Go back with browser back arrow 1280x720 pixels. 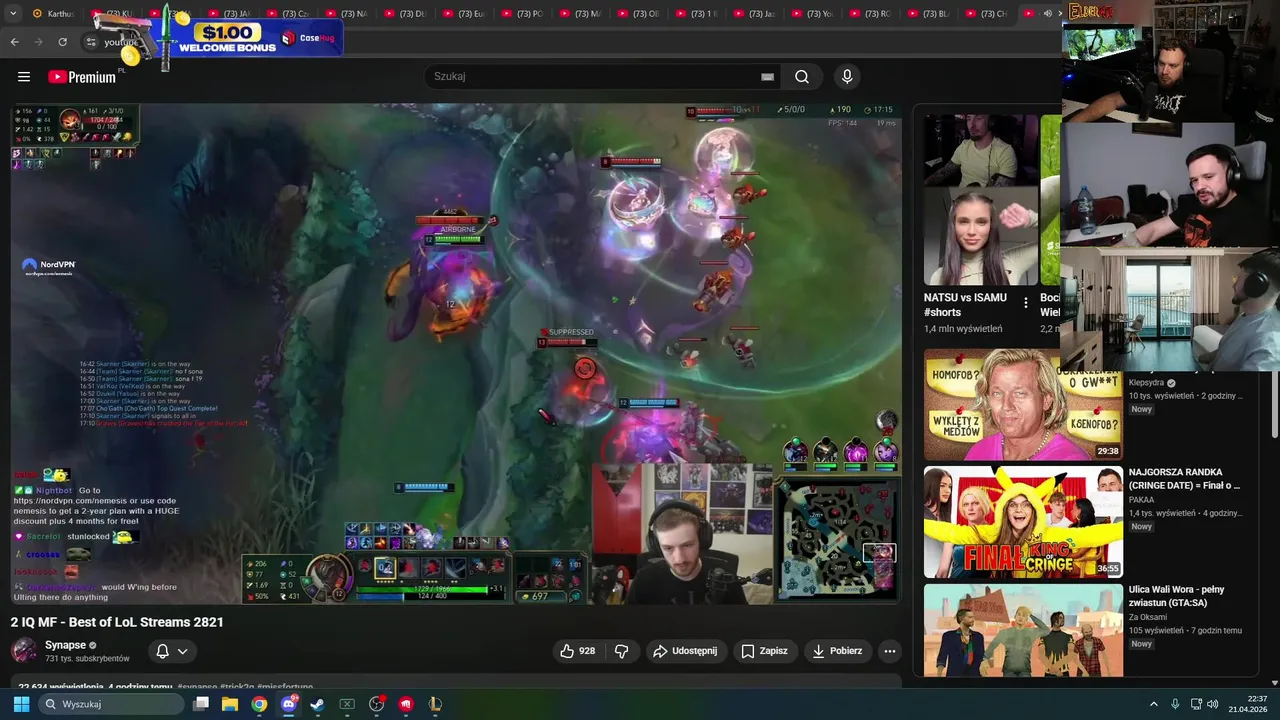(14, 41)
